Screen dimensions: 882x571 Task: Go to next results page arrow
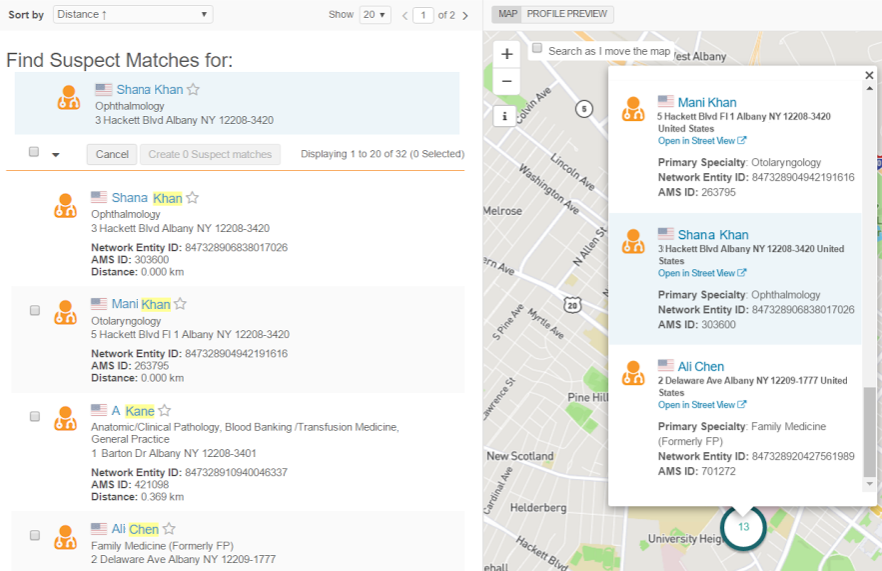465,15
